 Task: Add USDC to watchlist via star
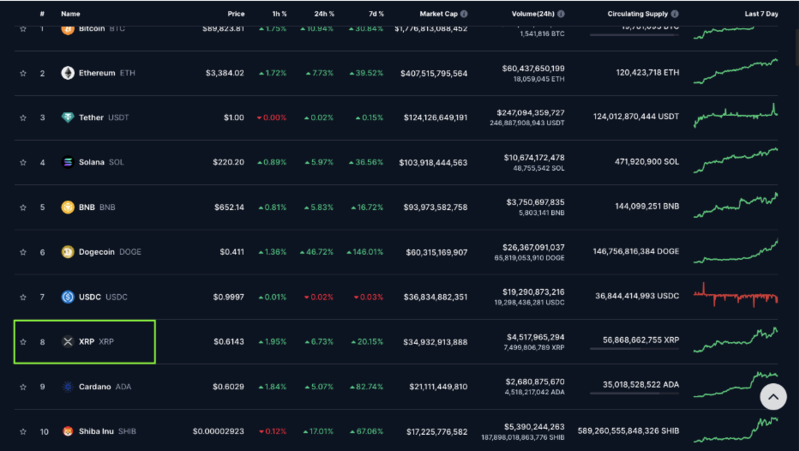point(23,297)
